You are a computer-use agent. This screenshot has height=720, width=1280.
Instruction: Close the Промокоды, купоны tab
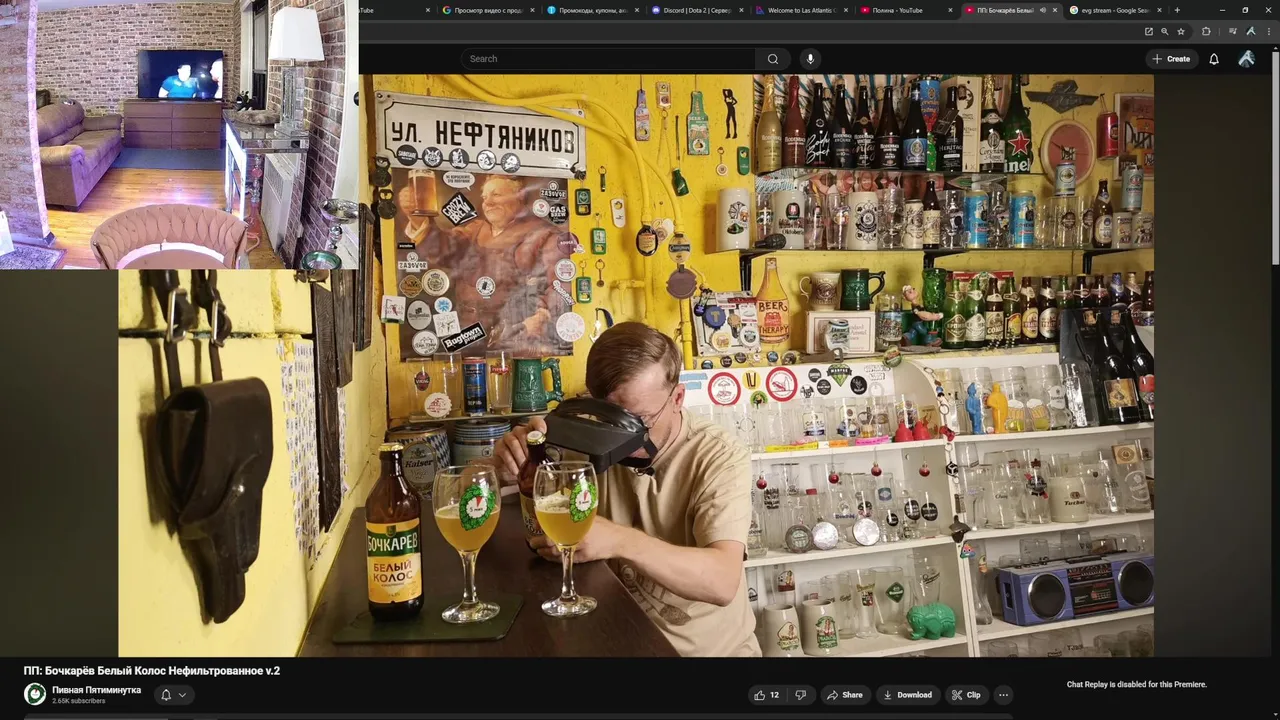point(636,10)
